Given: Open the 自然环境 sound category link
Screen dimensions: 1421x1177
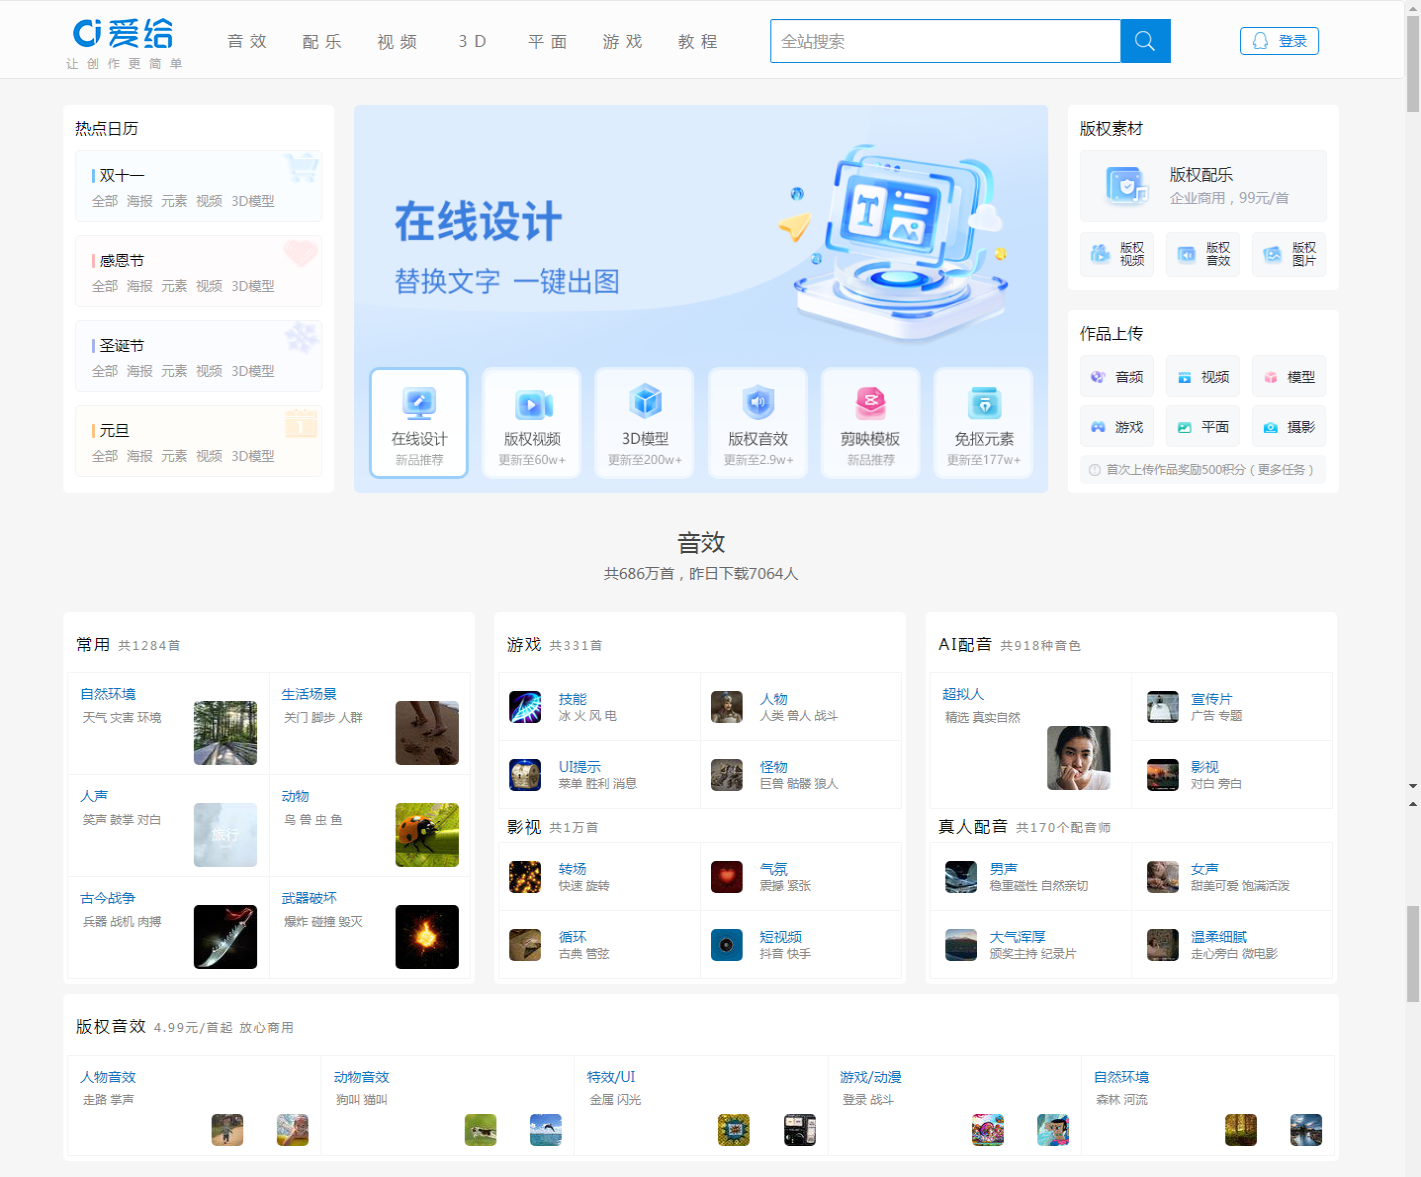Looking at the screenshot, I should coord(108,693).
